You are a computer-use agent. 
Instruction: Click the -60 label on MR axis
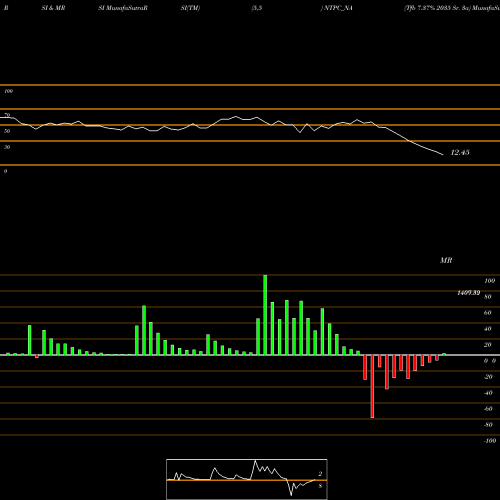click(488, 409)
